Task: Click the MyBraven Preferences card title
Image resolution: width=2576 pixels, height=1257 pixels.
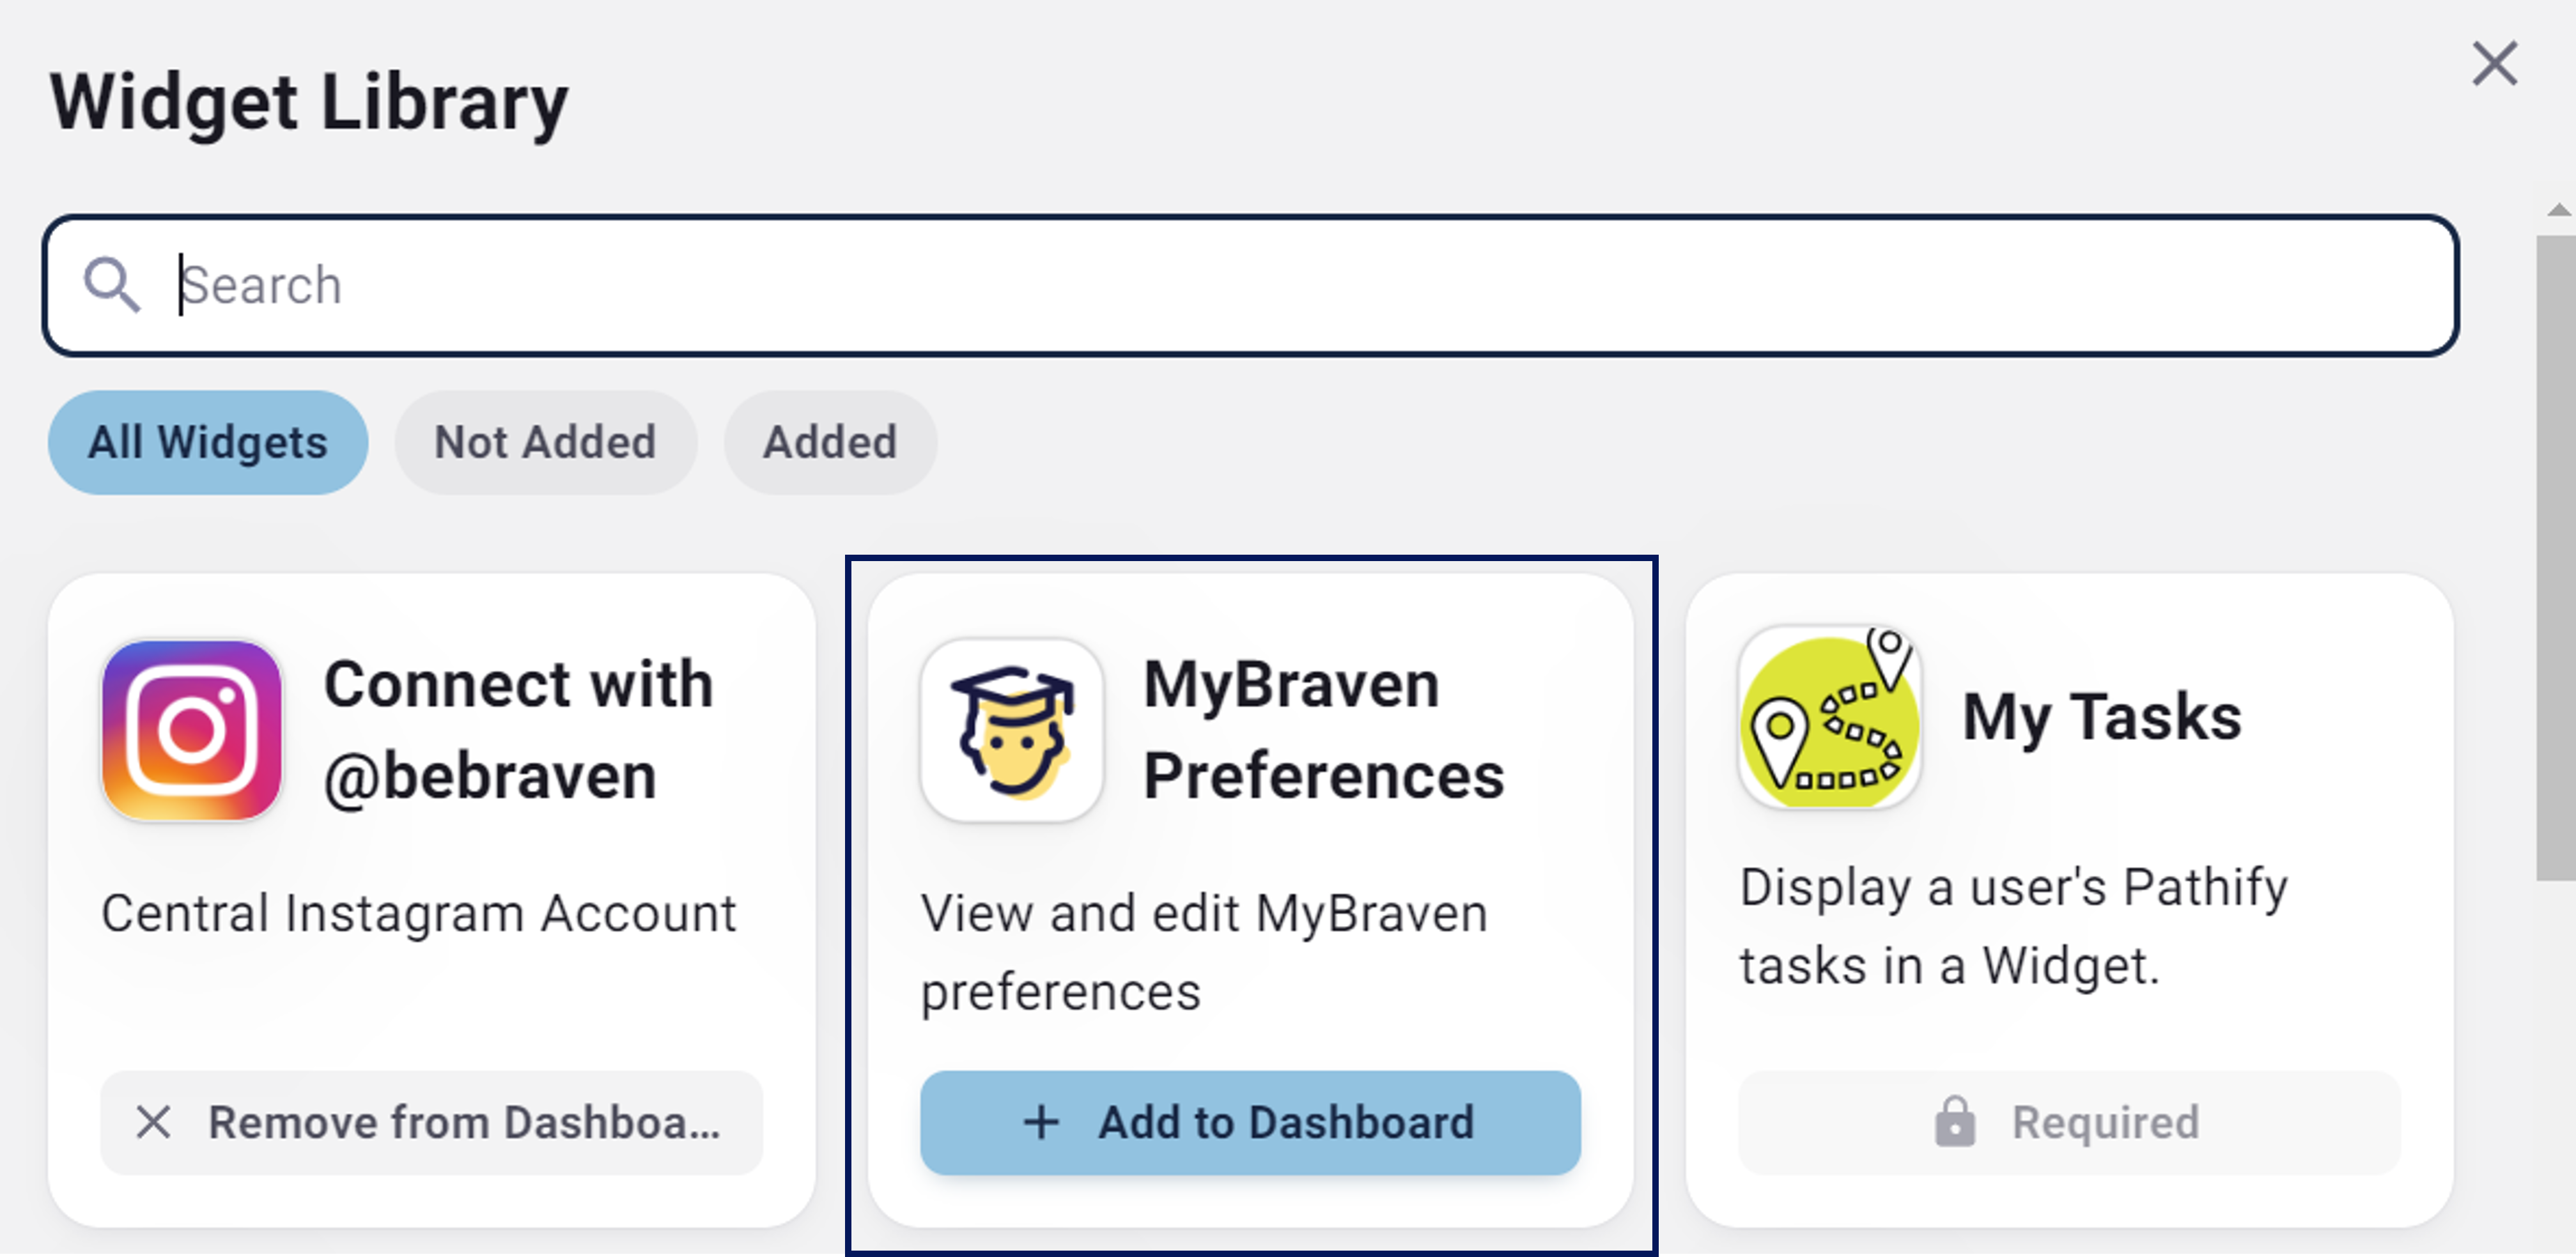Action: tap(1322, 731)
